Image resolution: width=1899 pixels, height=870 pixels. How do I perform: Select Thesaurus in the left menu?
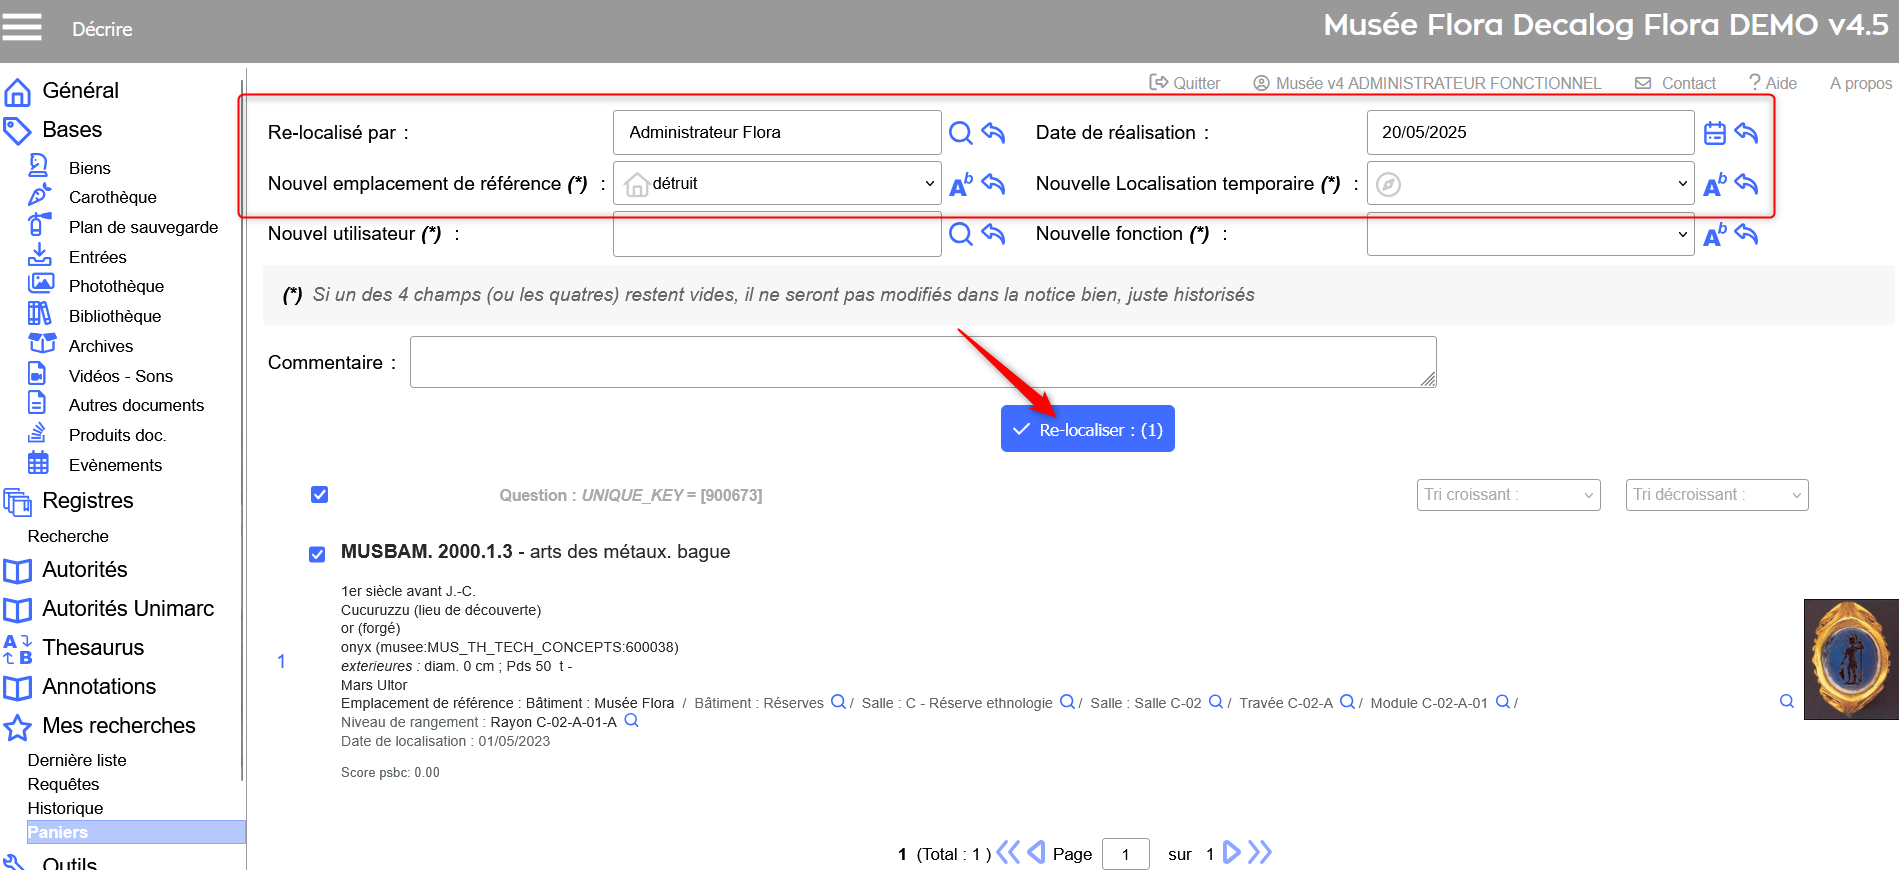(x=93, y=648)
